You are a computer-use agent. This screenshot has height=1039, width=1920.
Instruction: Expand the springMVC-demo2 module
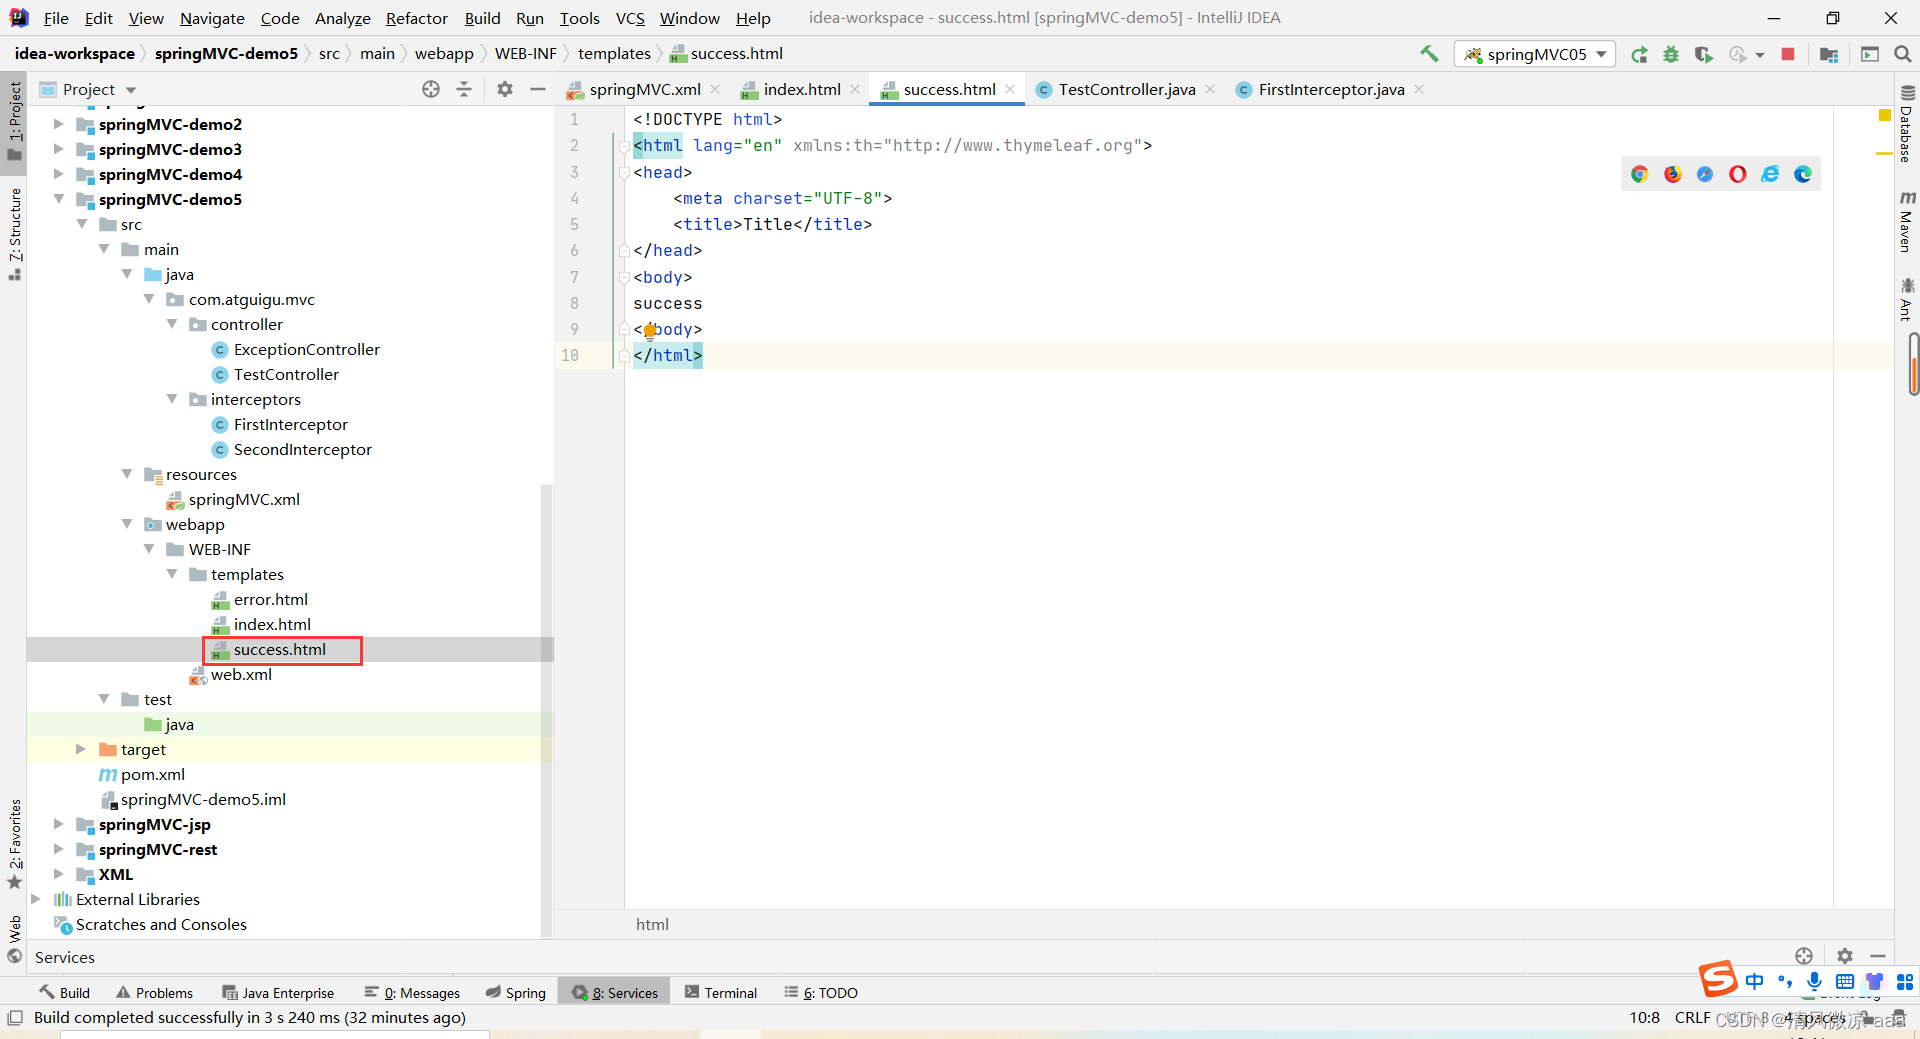(58, 124)
